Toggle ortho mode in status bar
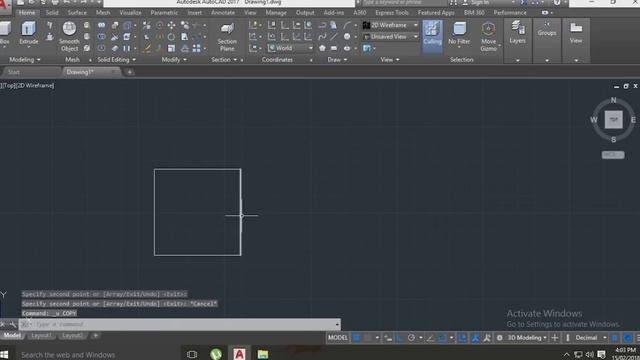The height and width of the screenshot is (360, 640). [x=400, y=338]
